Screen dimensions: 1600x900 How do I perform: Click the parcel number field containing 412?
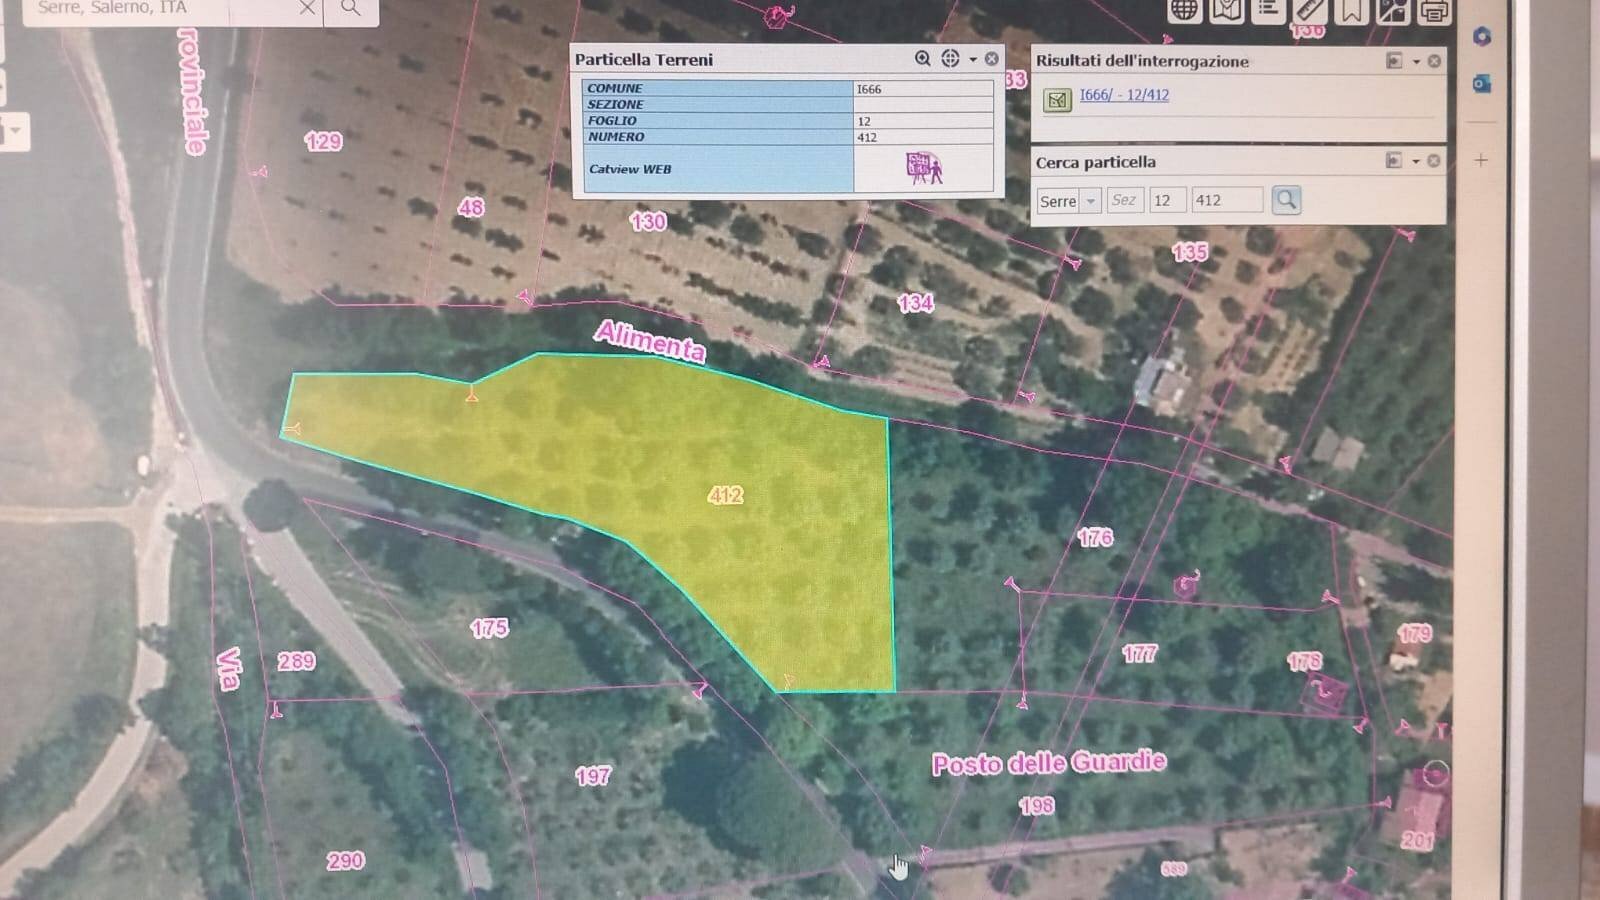coord(1226,200)
